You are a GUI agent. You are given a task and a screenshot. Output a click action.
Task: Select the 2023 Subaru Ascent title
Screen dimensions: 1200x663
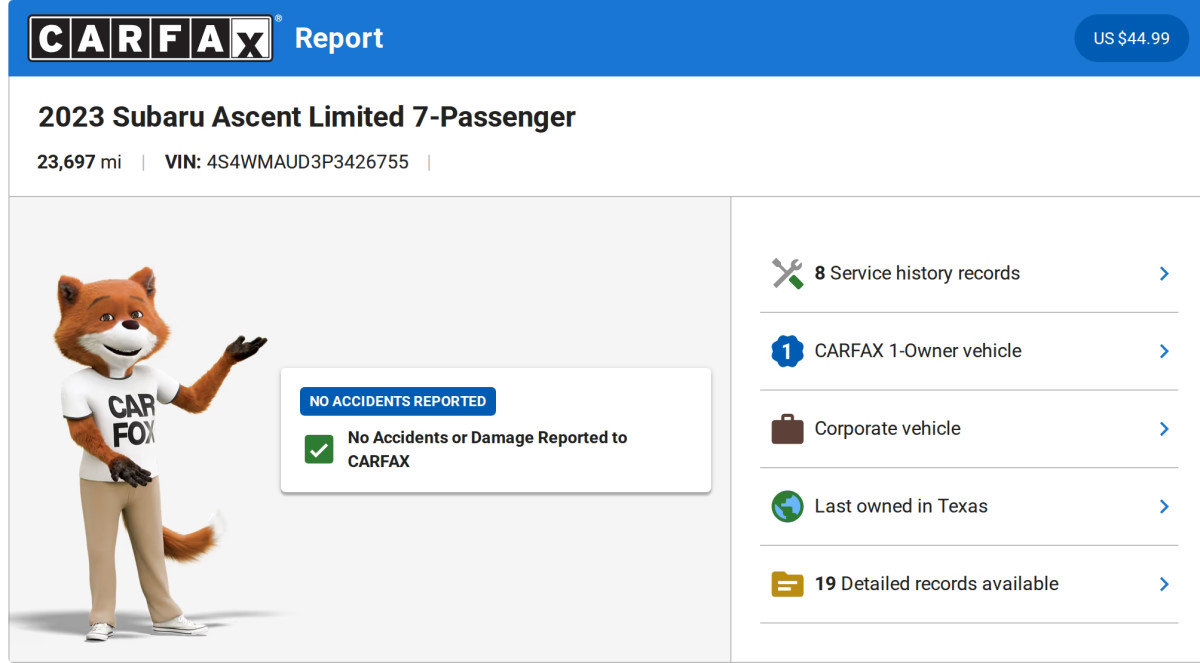tap(306, 116)
